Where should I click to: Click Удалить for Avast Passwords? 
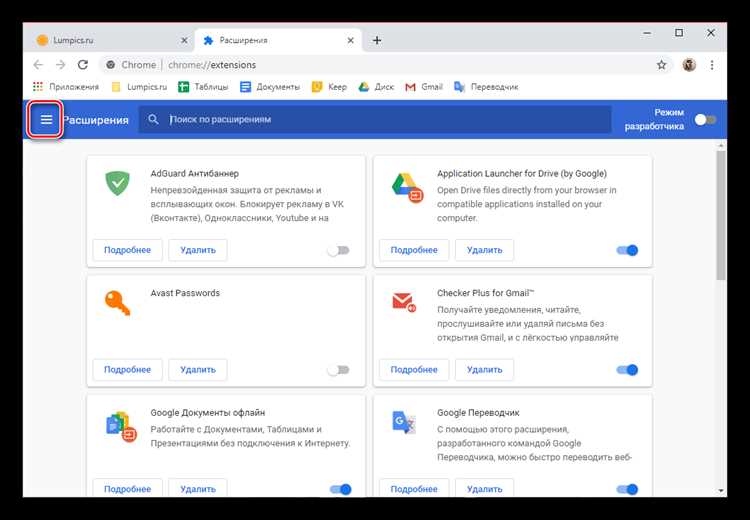coord(198,370)
